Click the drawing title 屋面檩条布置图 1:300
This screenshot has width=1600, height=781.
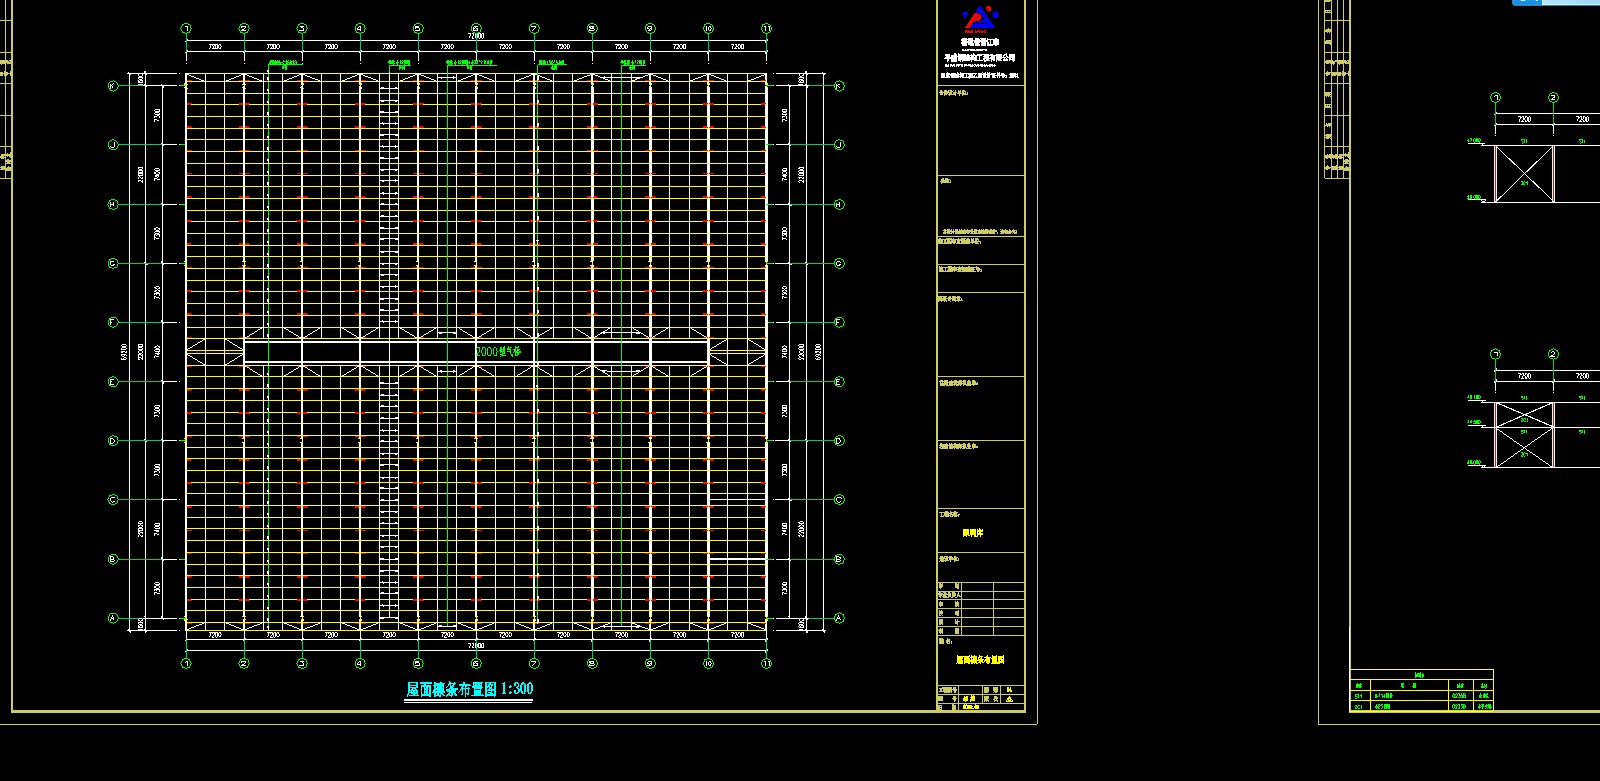[x=468, y=689]
